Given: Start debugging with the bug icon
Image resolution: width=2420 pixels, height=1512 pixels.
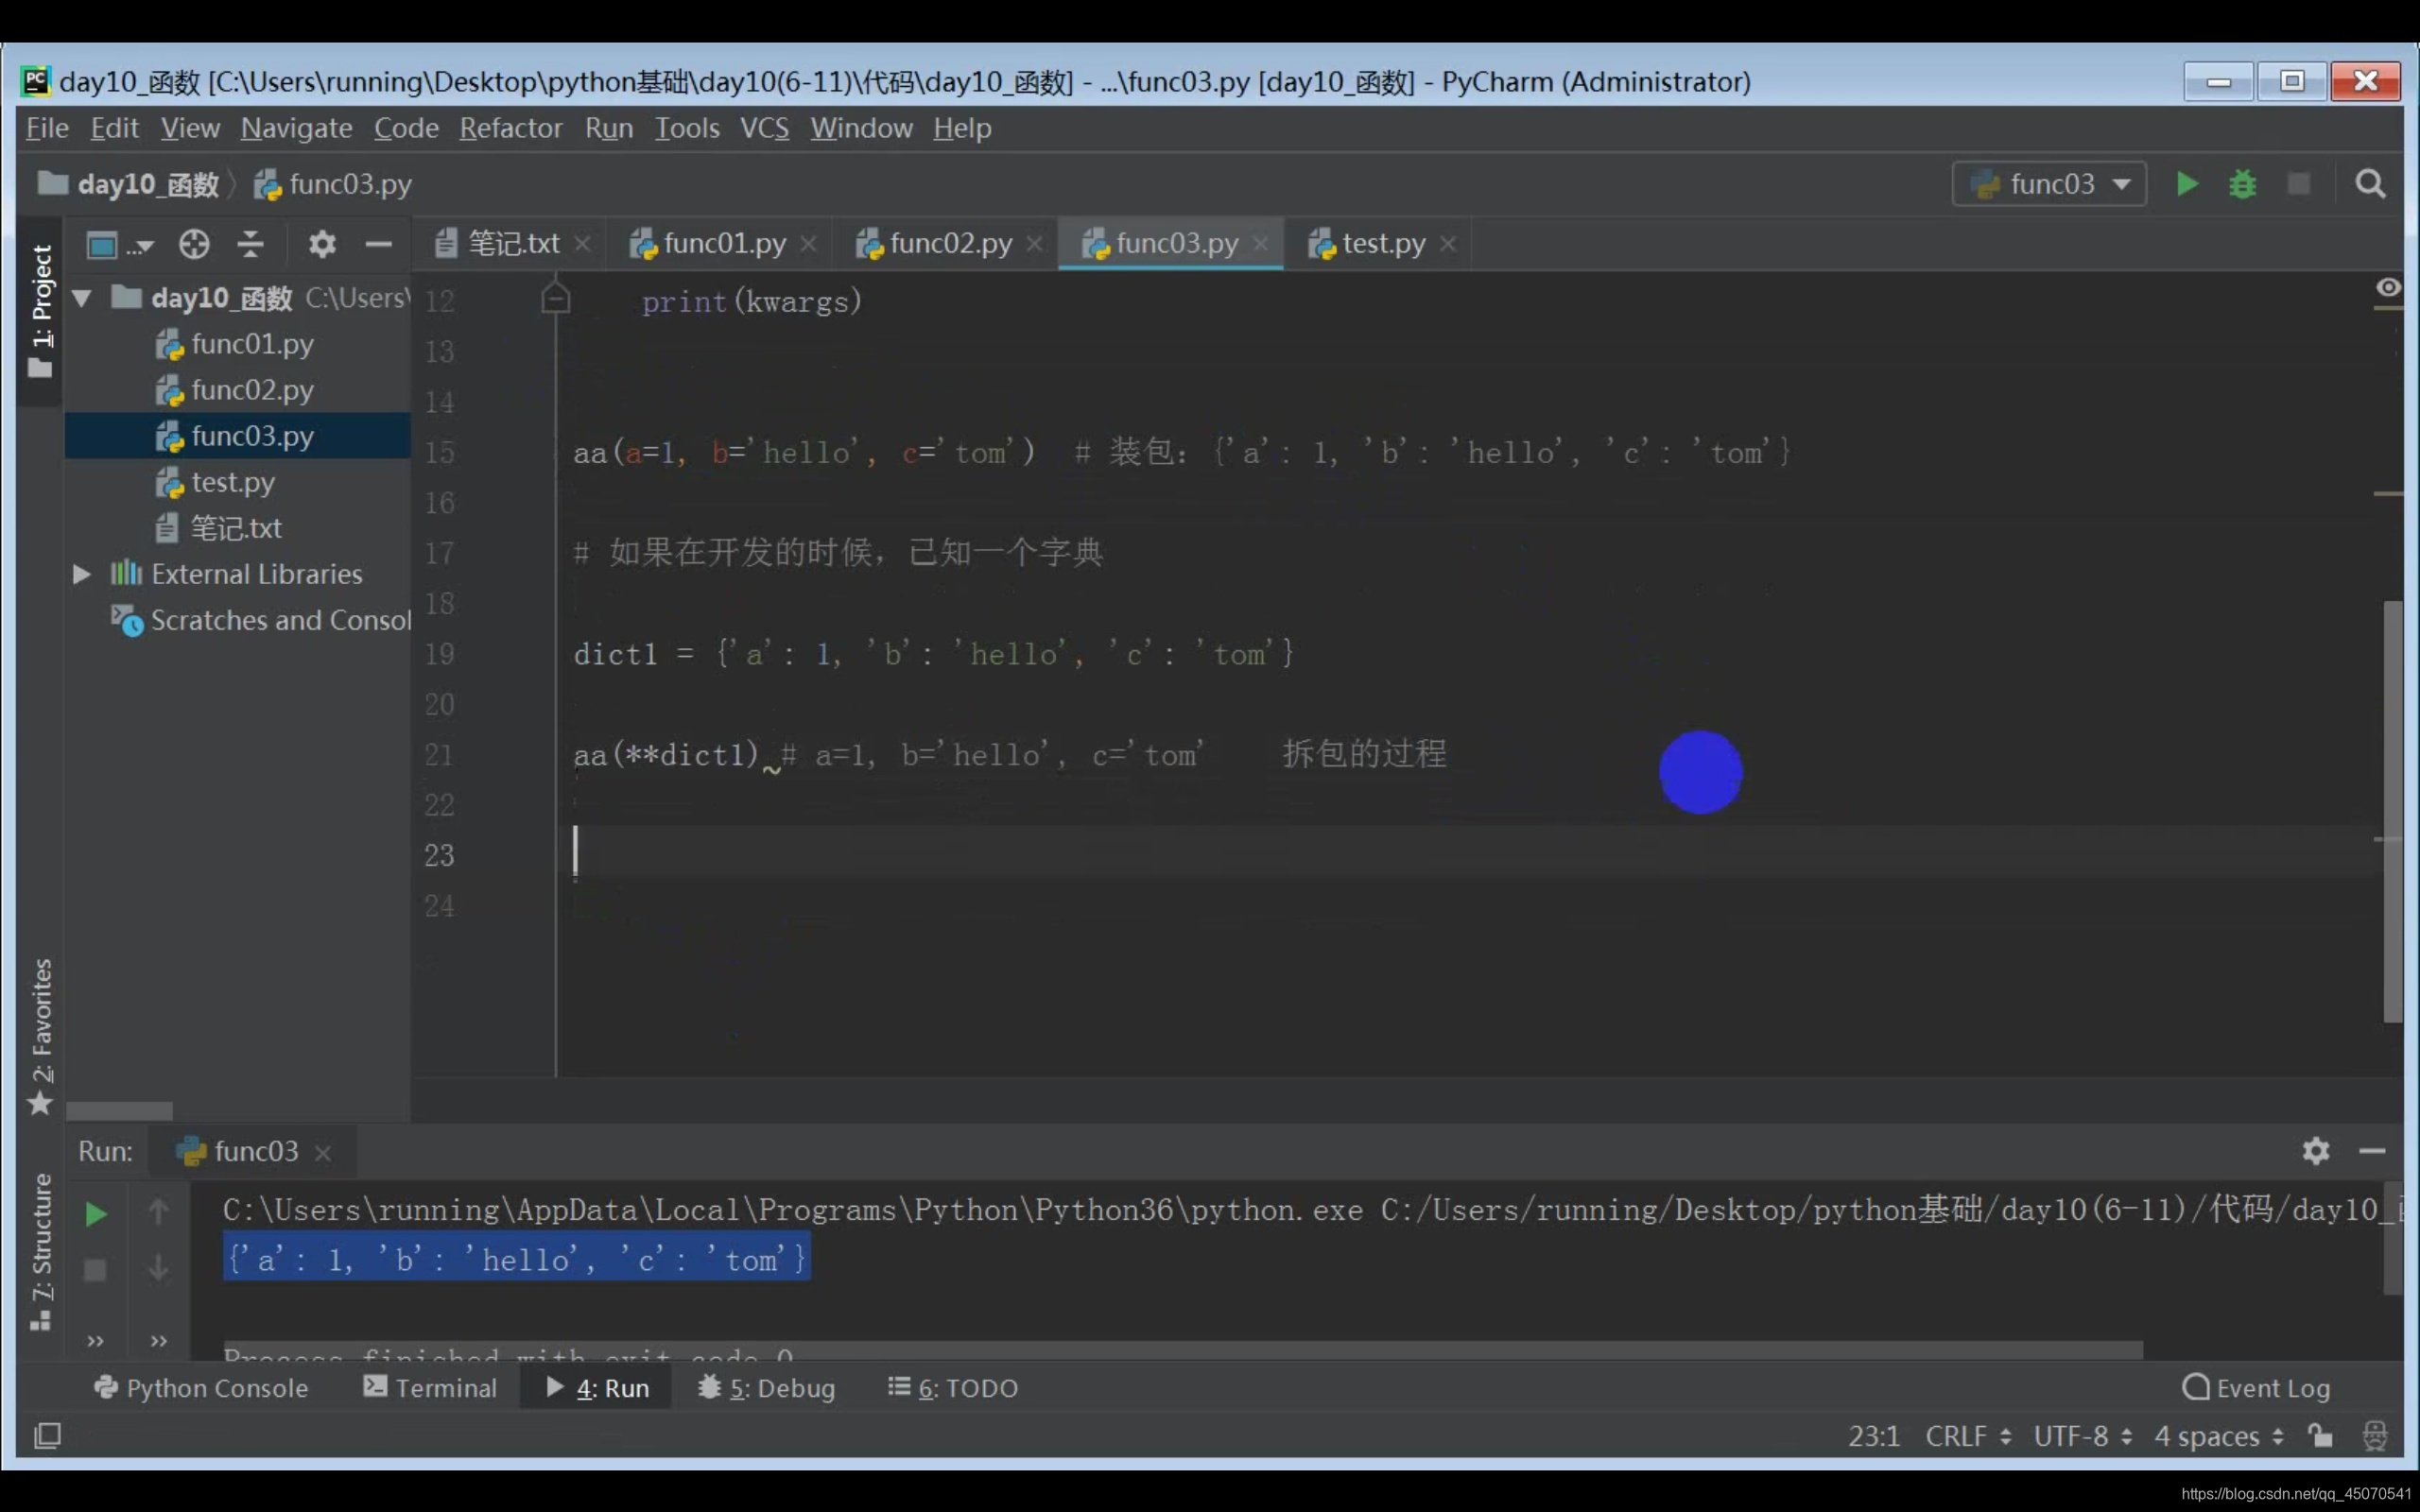Looking at the screenshot, I should [x=2242, y=184].
